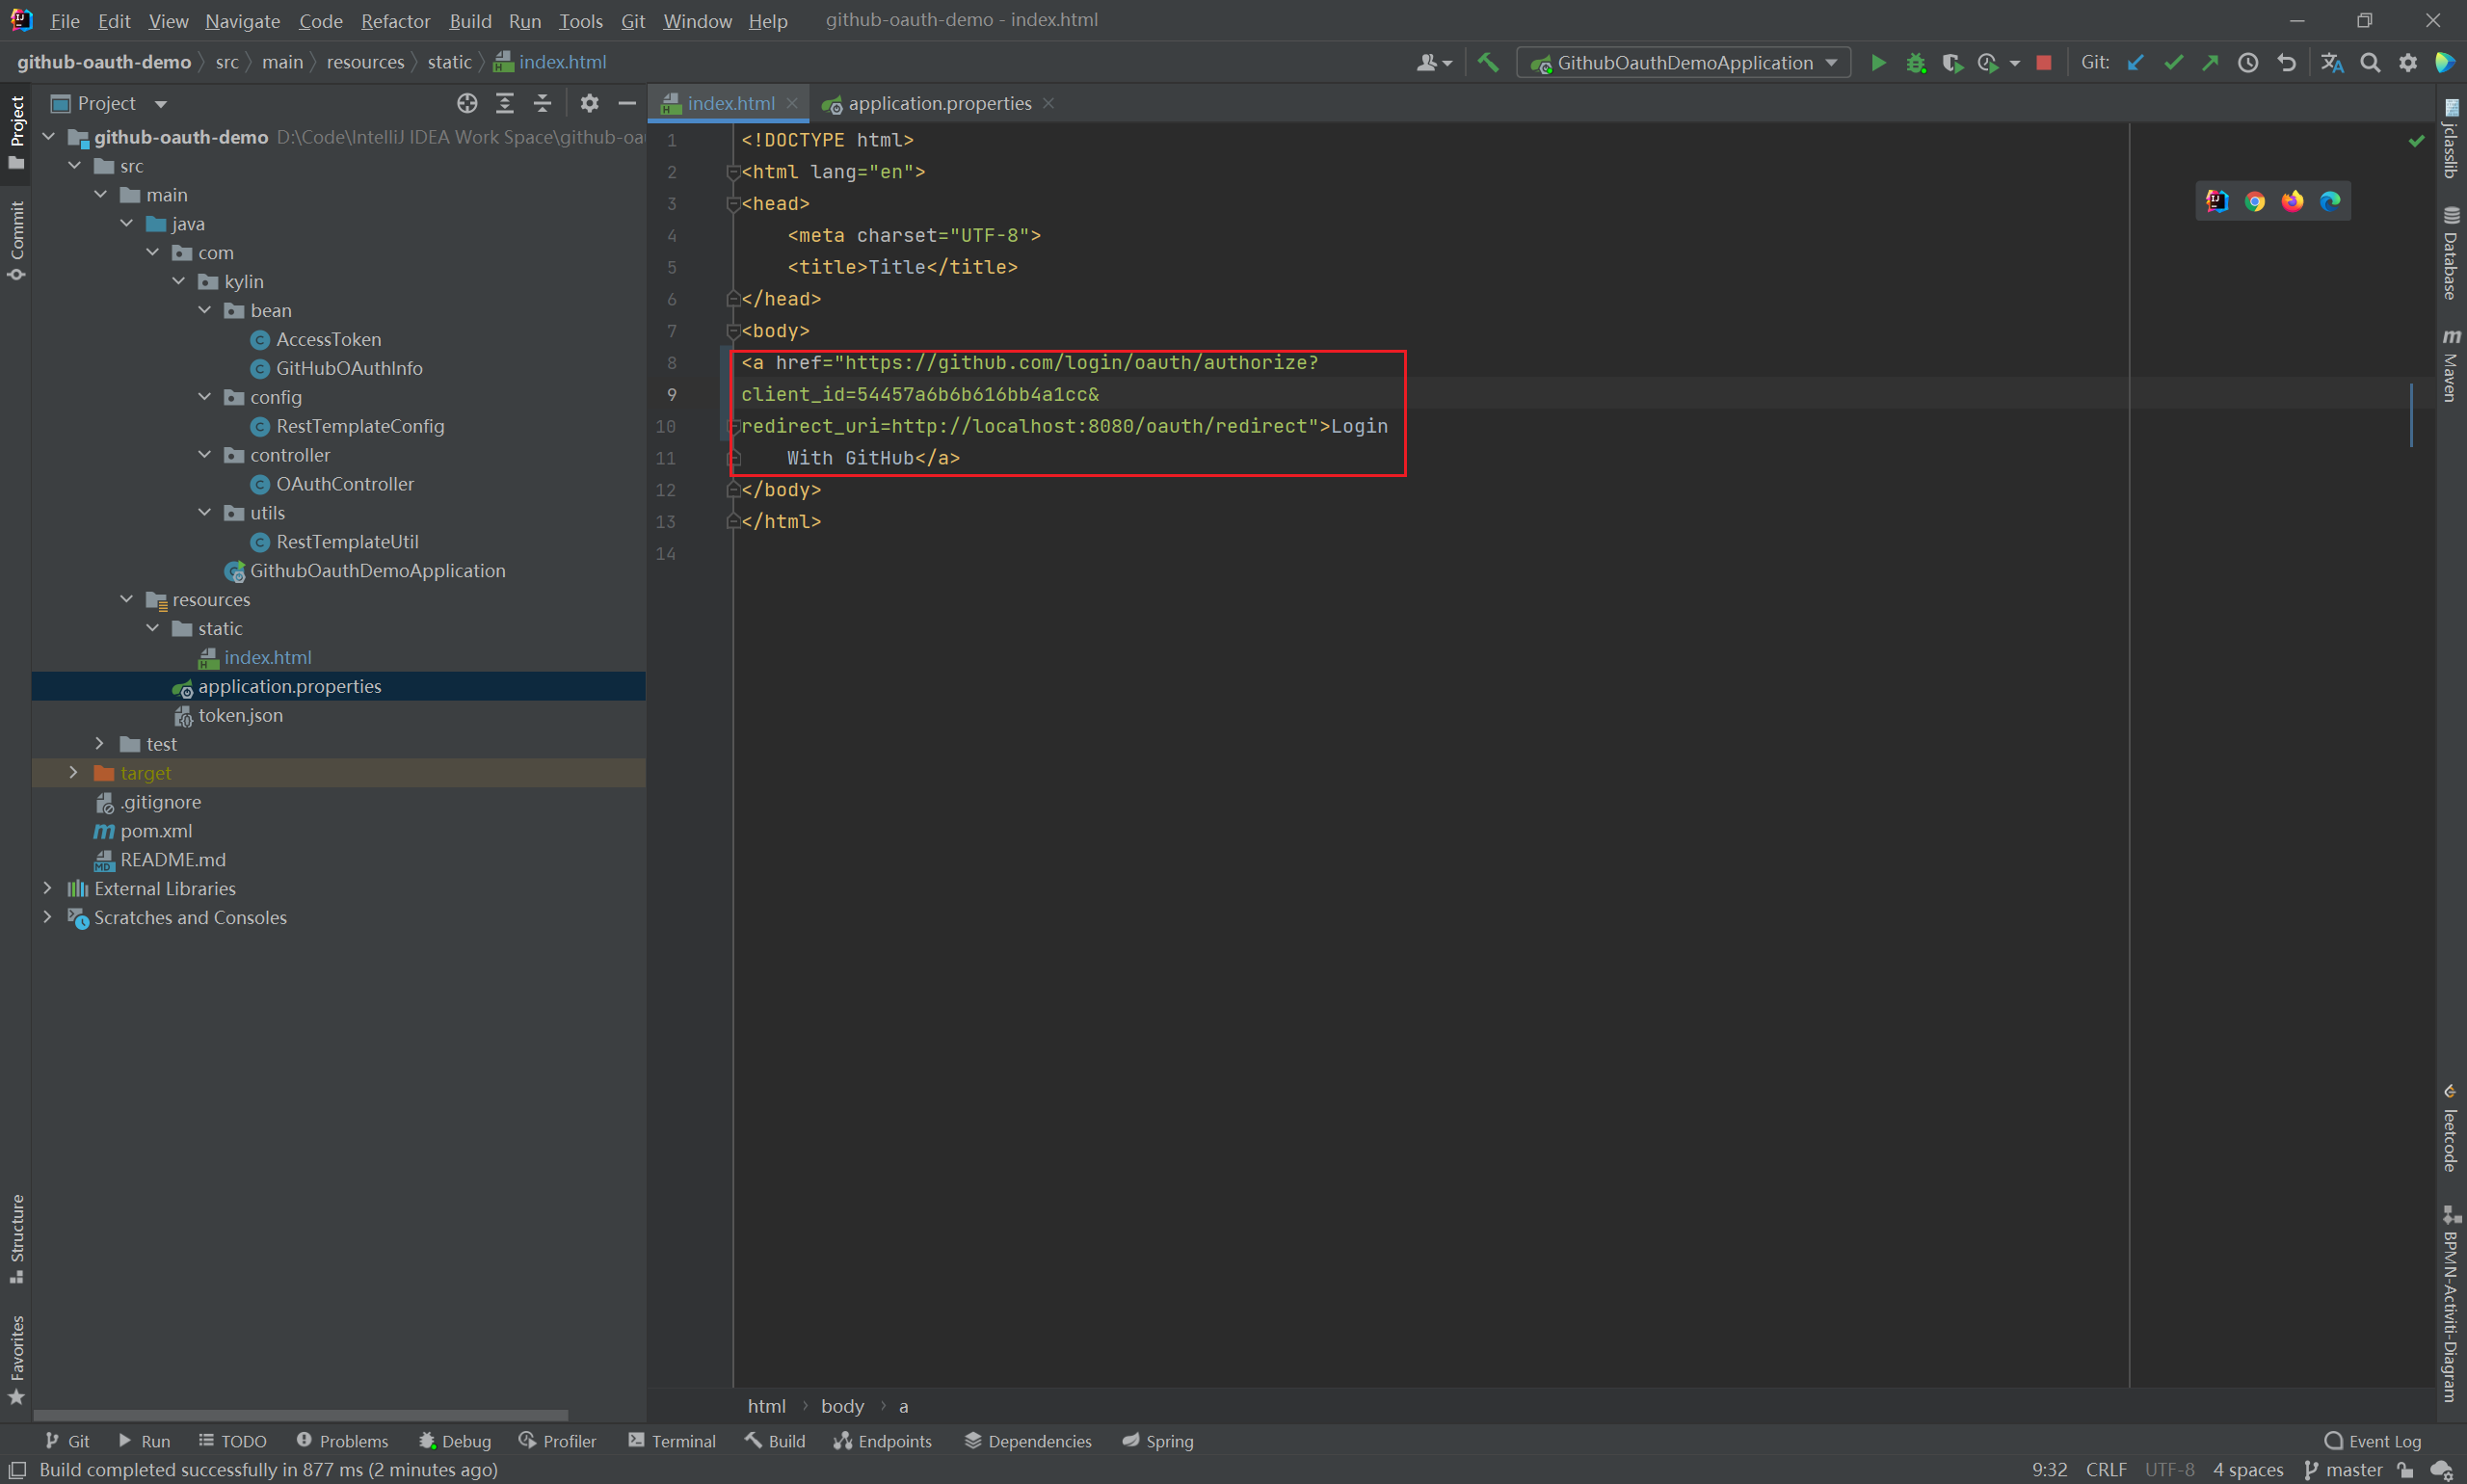Switch to application.properties editor tab
The image size is (2467, 1484).
pos(938,103)
